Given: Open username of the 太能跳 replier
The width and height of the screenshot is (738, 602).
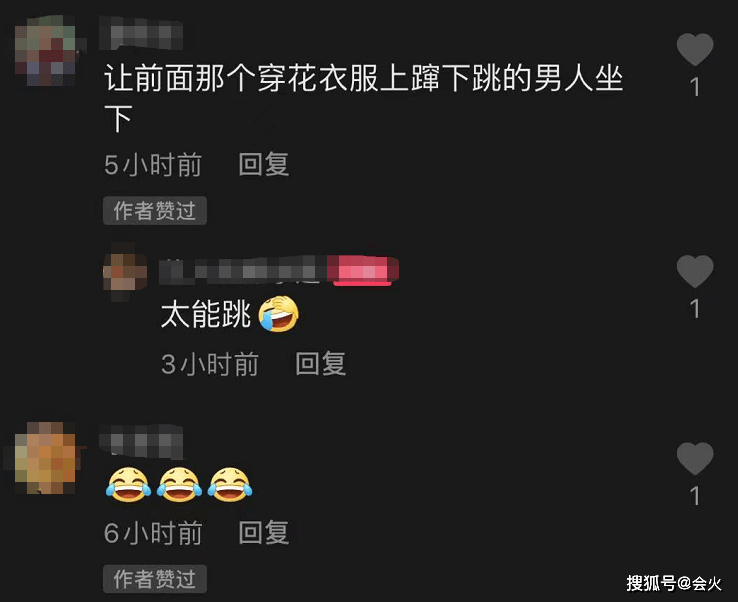Looking at the screenshot, I should (242, 271).
